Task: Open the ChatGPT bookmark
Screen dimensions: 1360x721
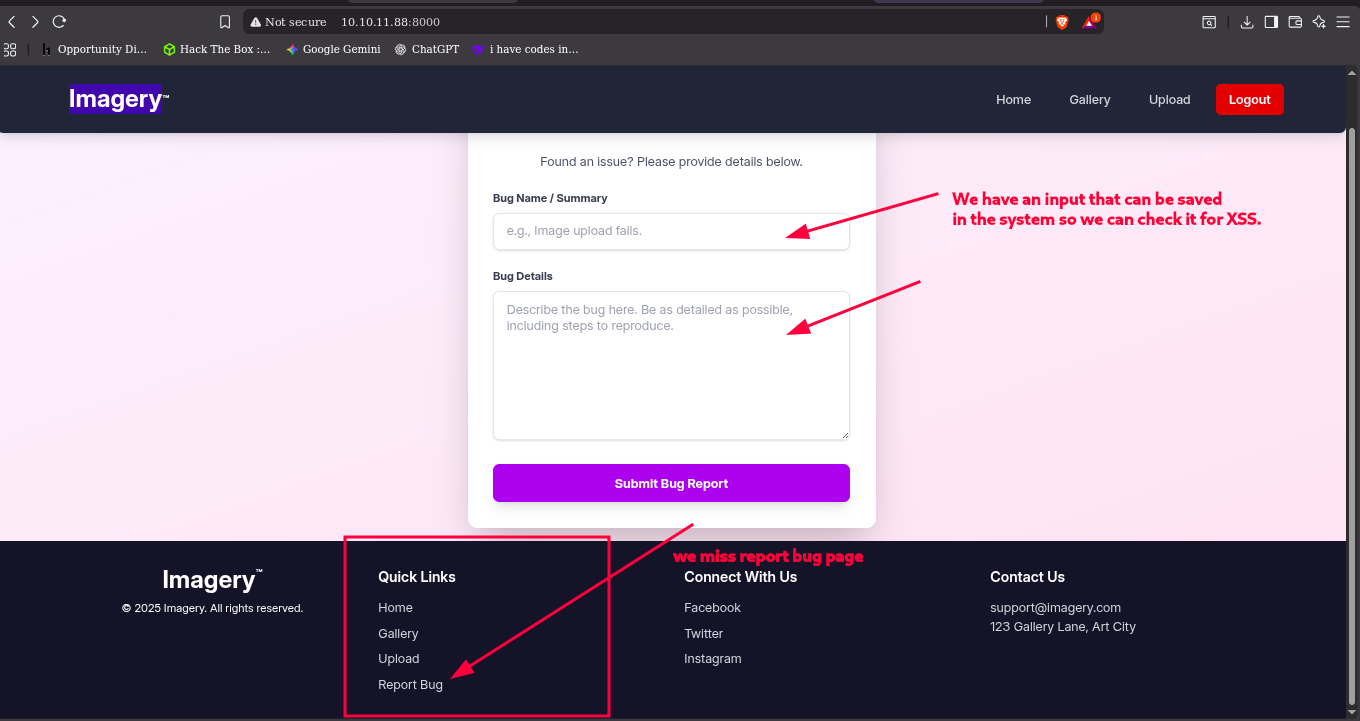Action: [x=427, y=49]
